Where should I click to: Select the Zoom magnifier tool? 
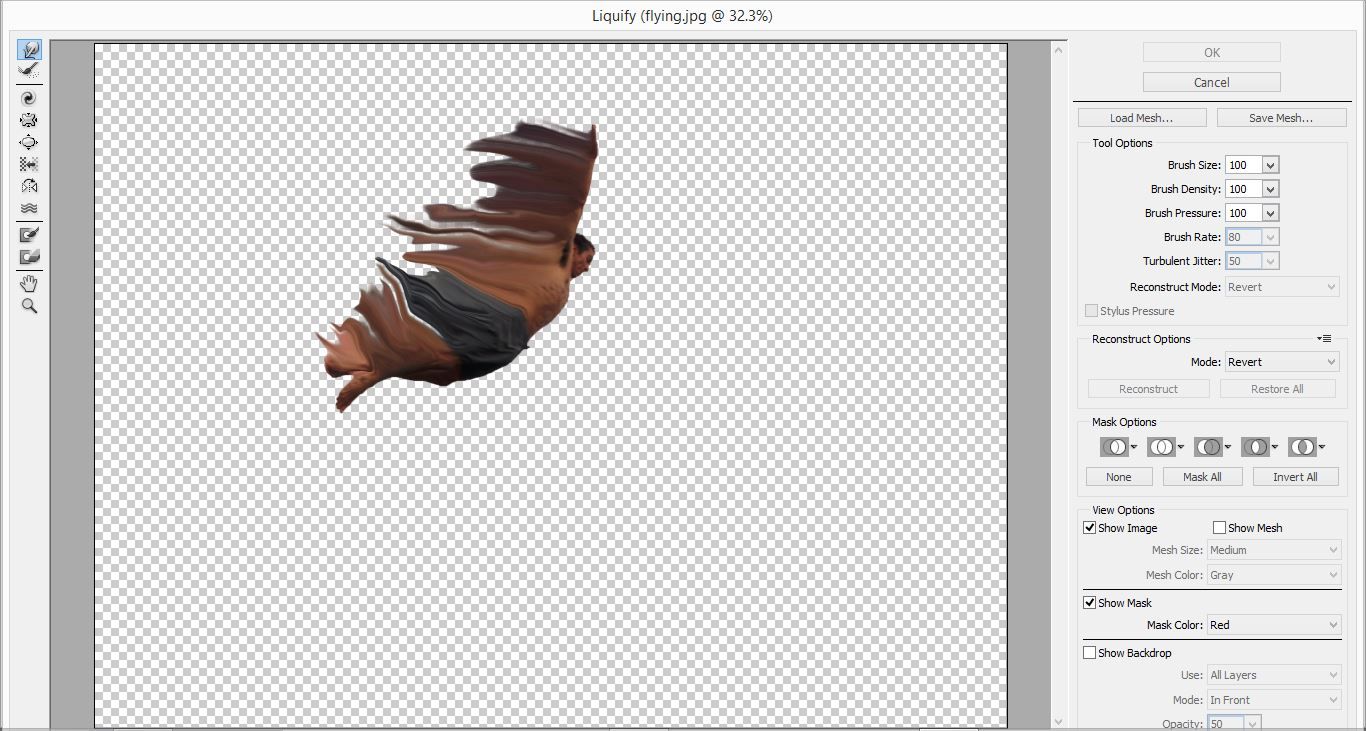click(x=29, y=306)
